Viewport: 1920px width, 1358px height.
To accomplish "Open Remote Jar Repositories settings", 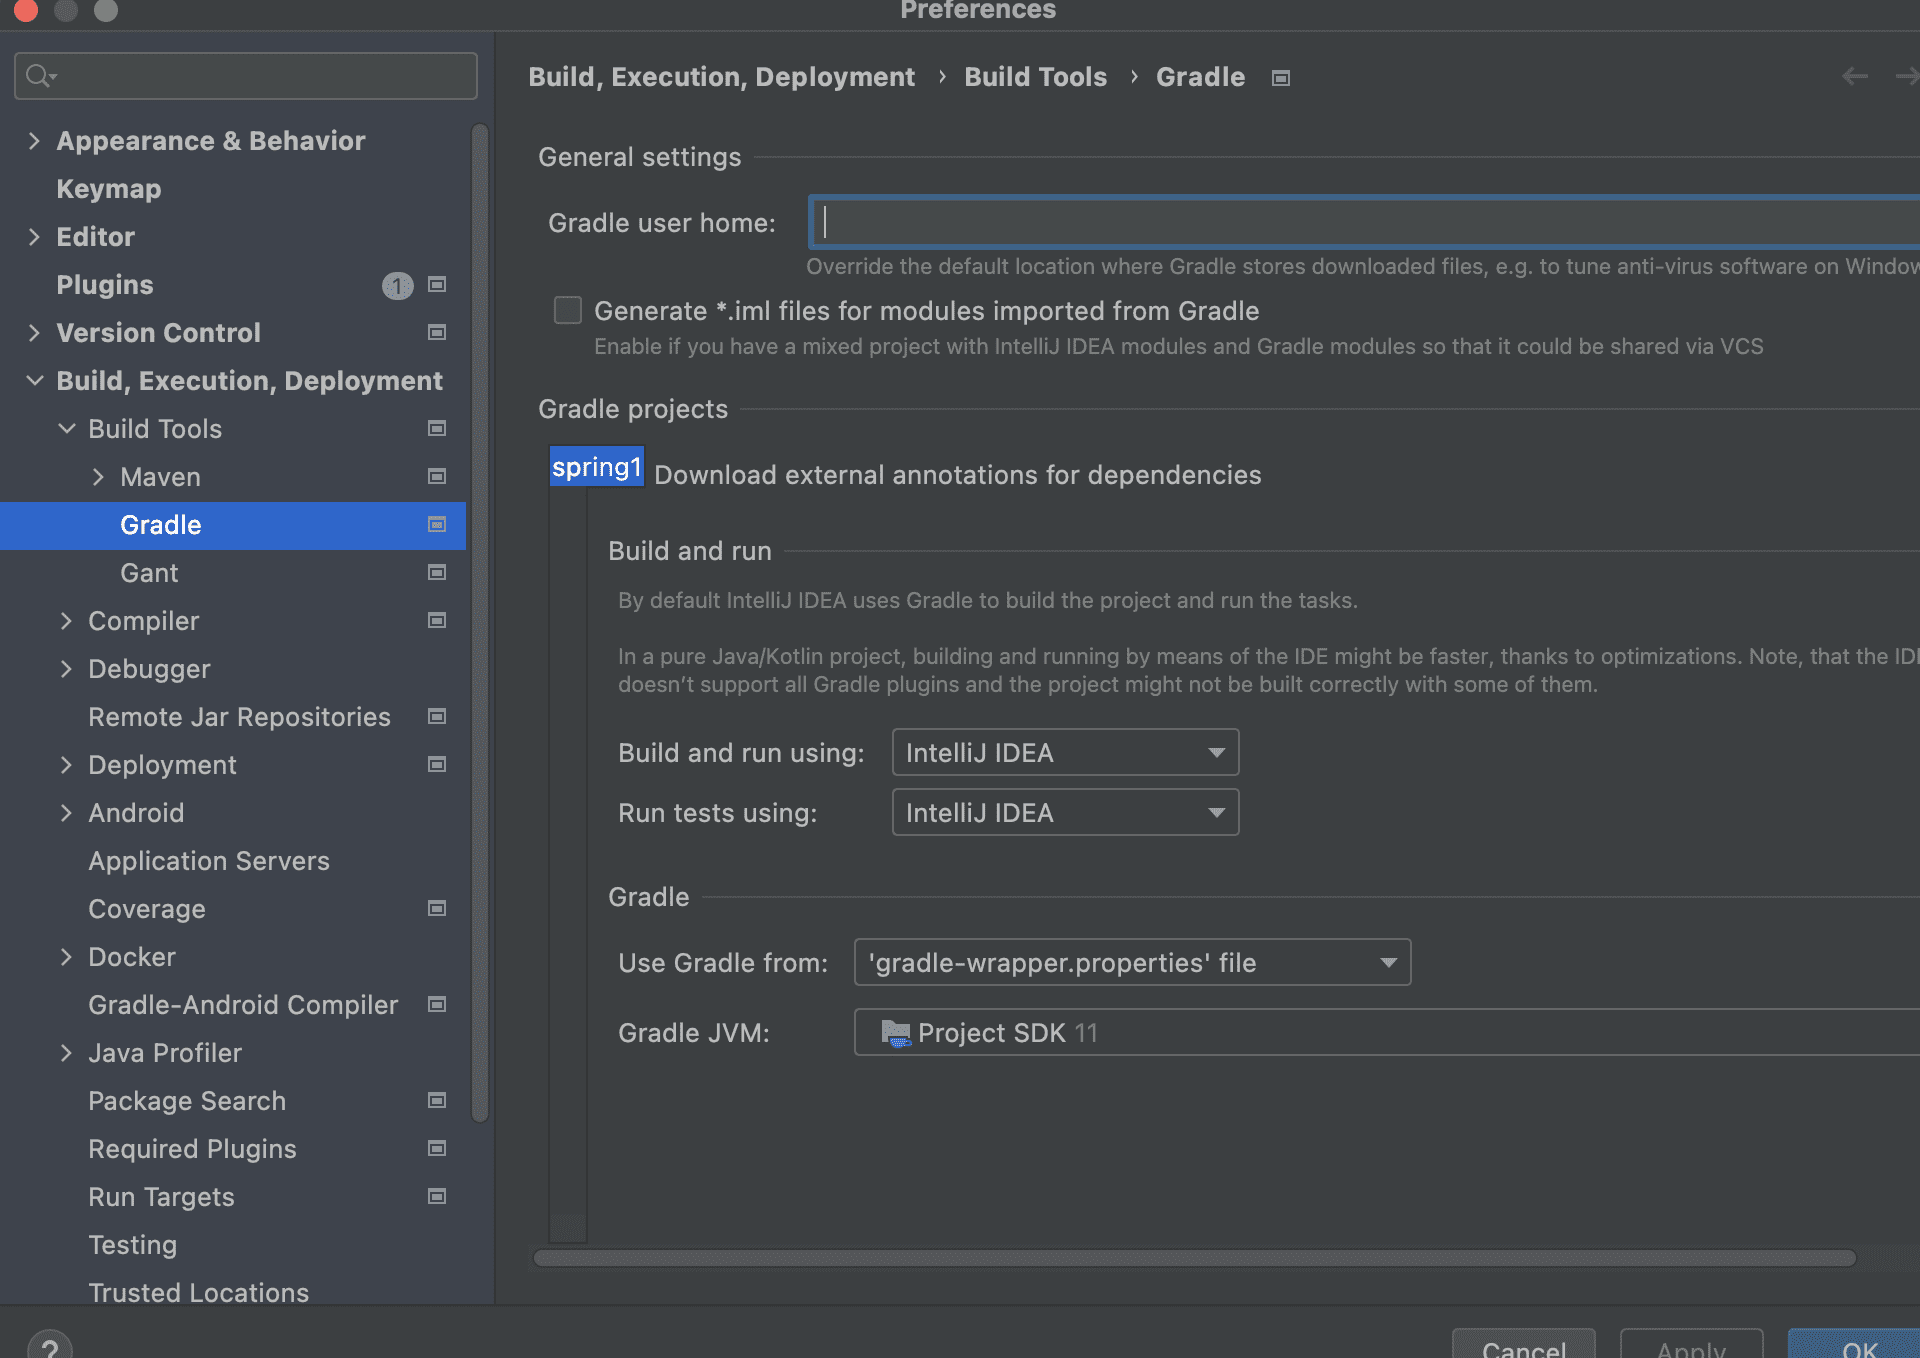I will [239, 717].
